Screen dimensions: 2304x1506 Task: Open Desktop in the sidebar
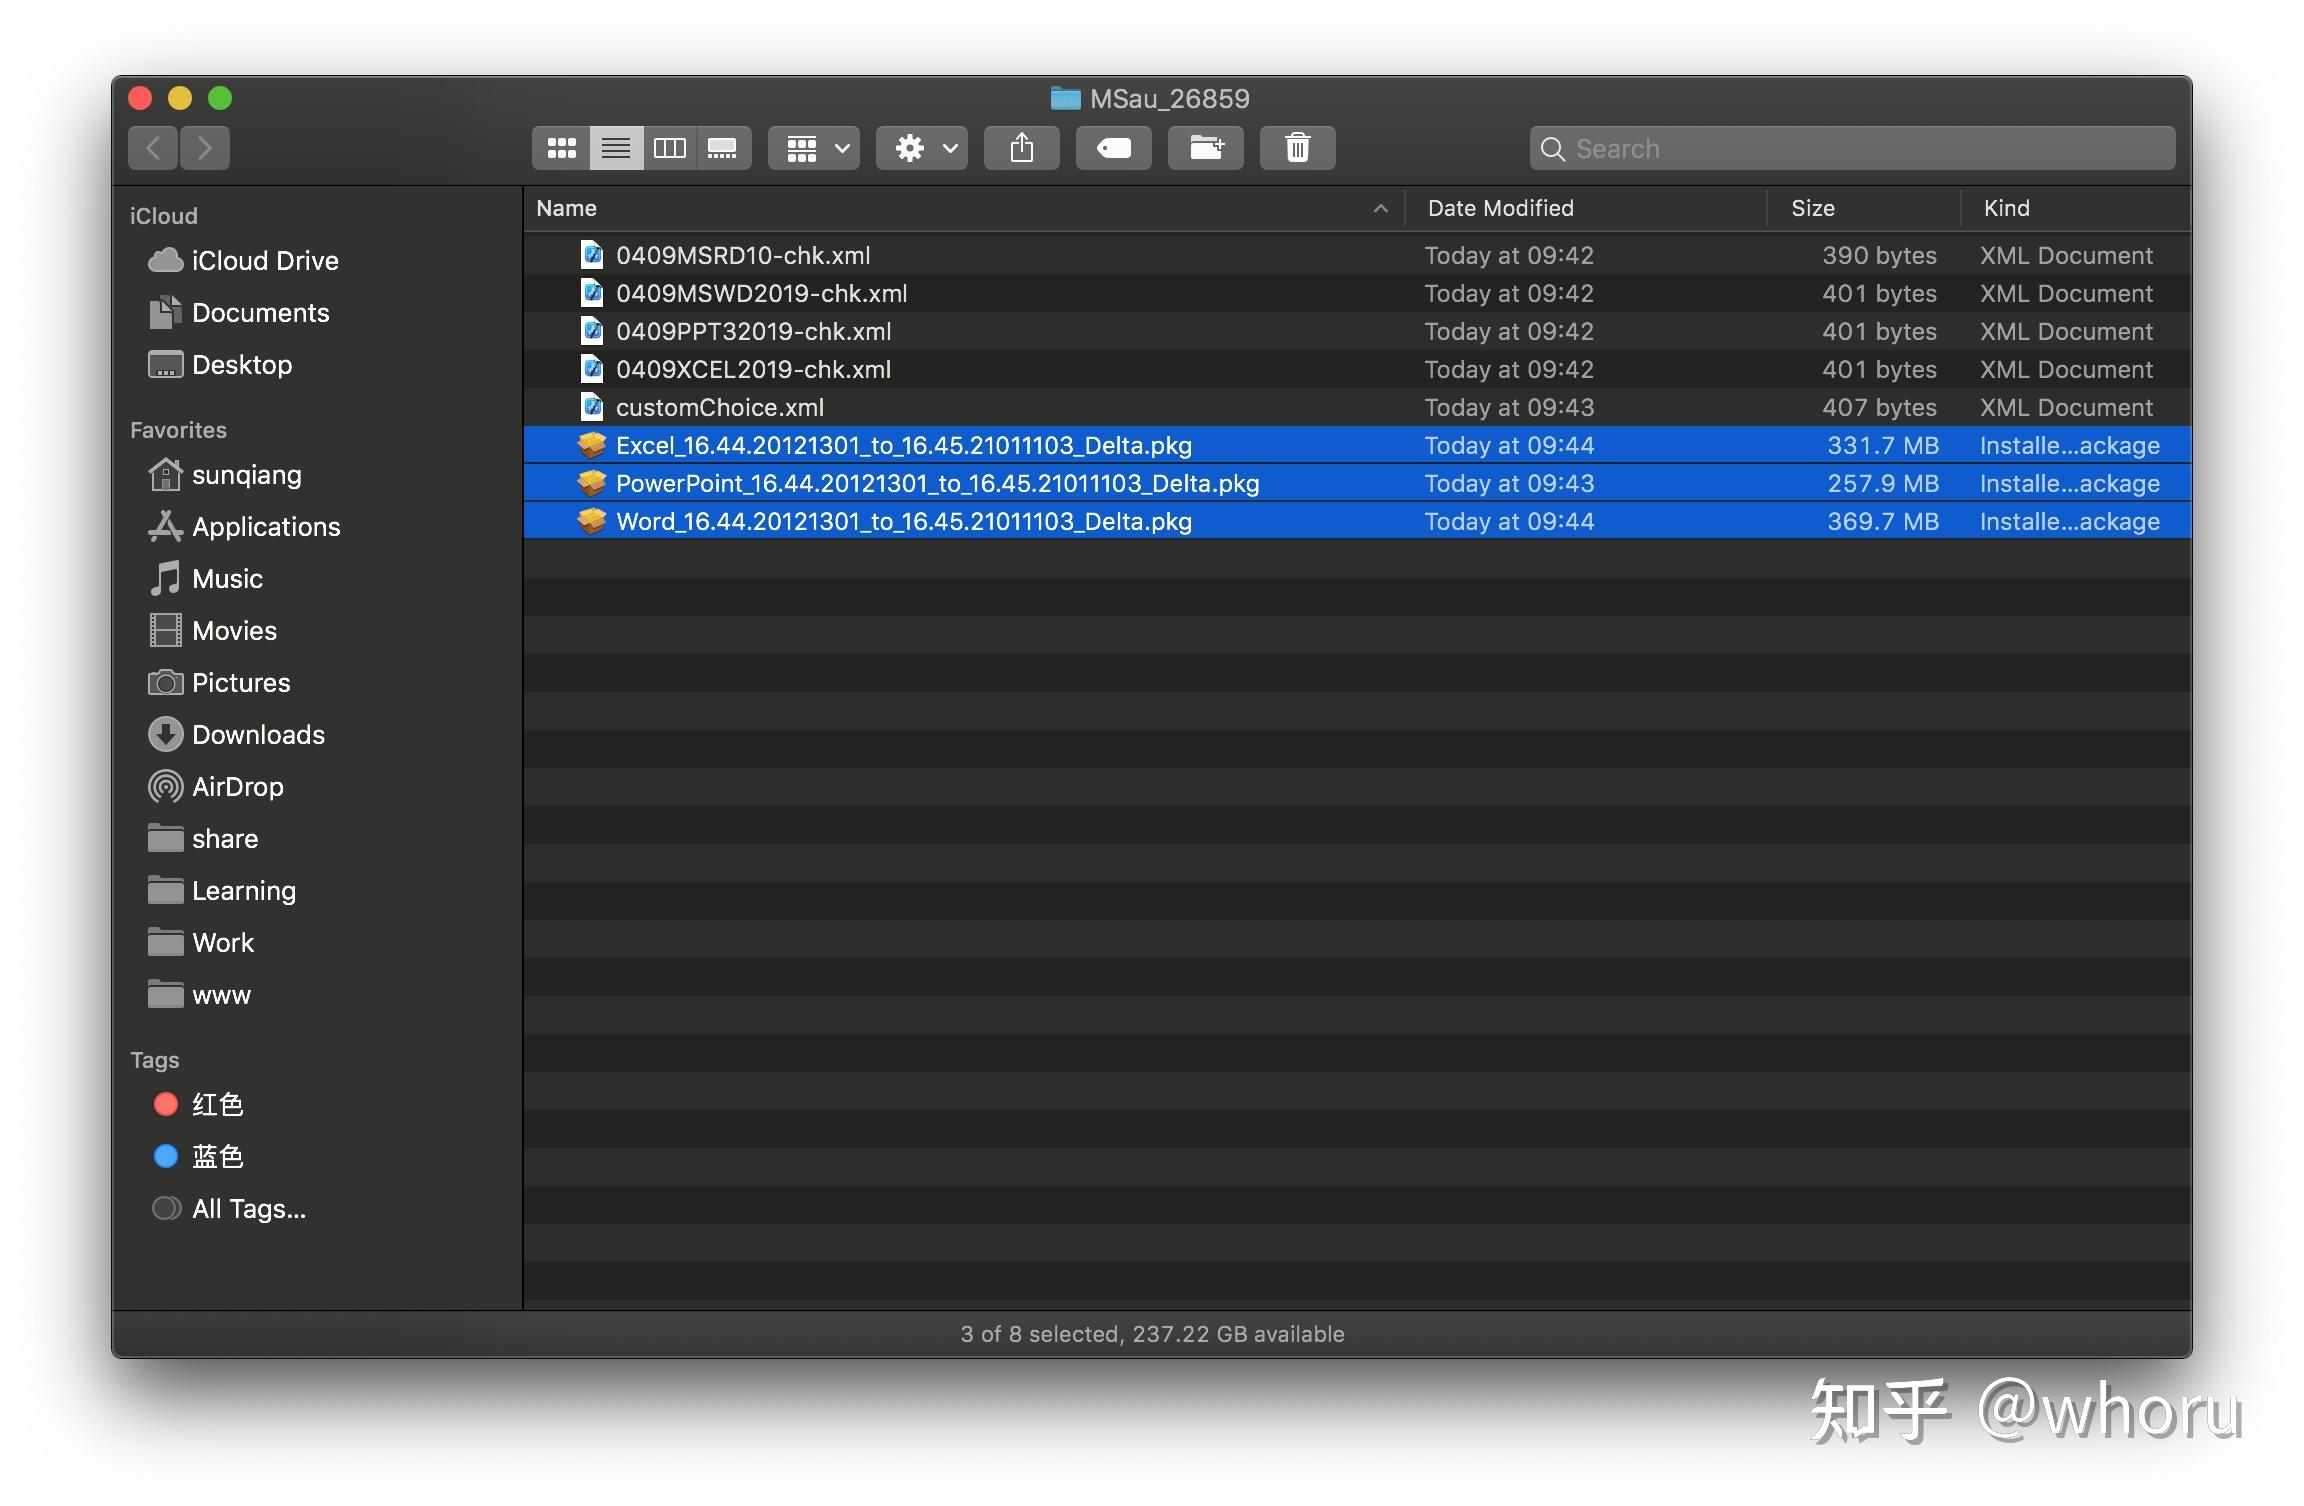click(220, 365)
